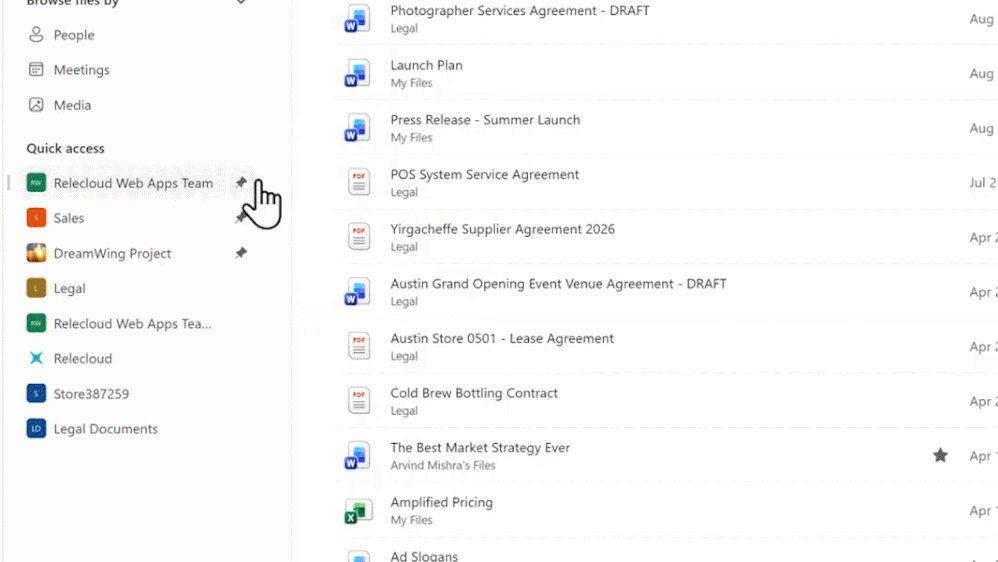This screenshot has width=998, height=562.
Task: Click the Media image icon
Action: [36, 105]
